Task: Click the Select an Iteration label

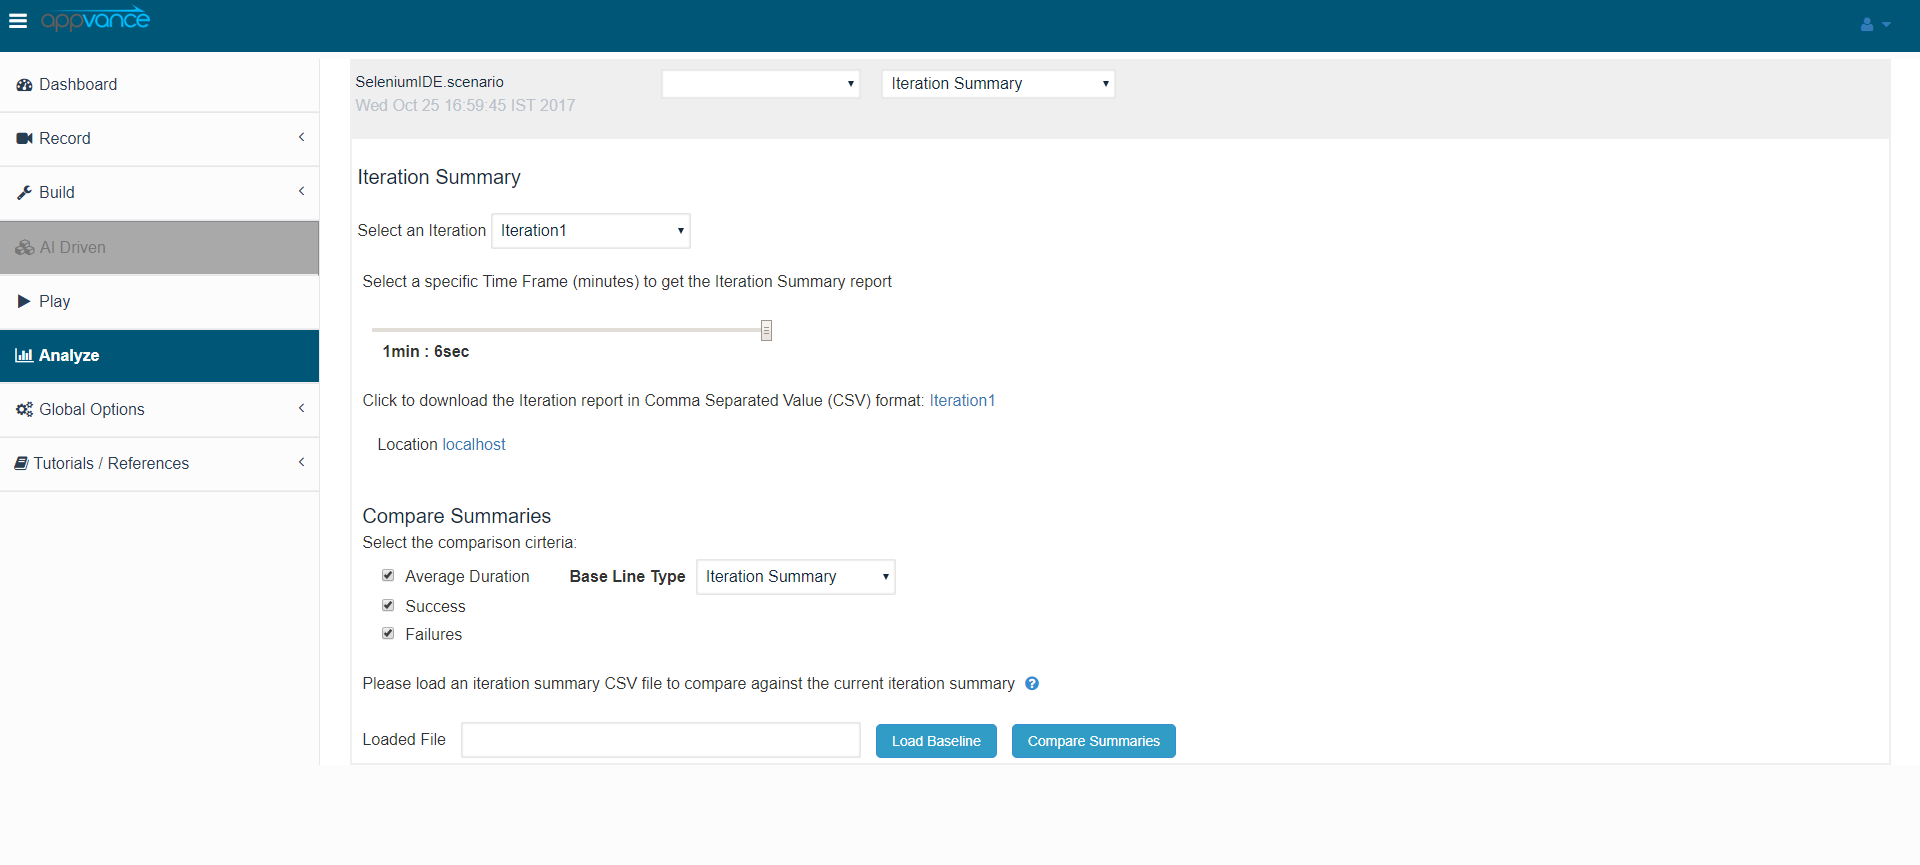Action: pos(422,231)
